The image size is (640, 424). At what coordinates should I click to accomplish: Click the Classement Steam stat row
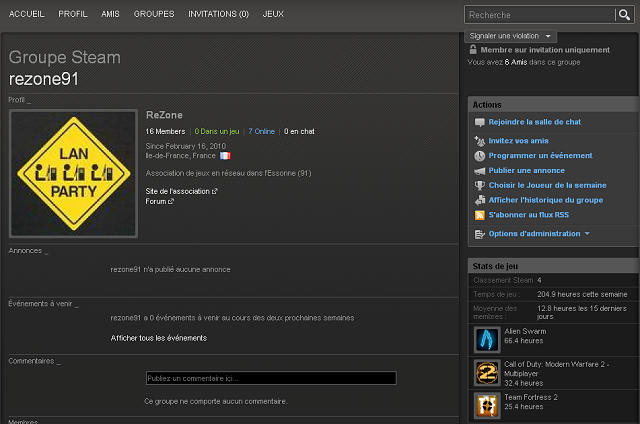[553, 280]
